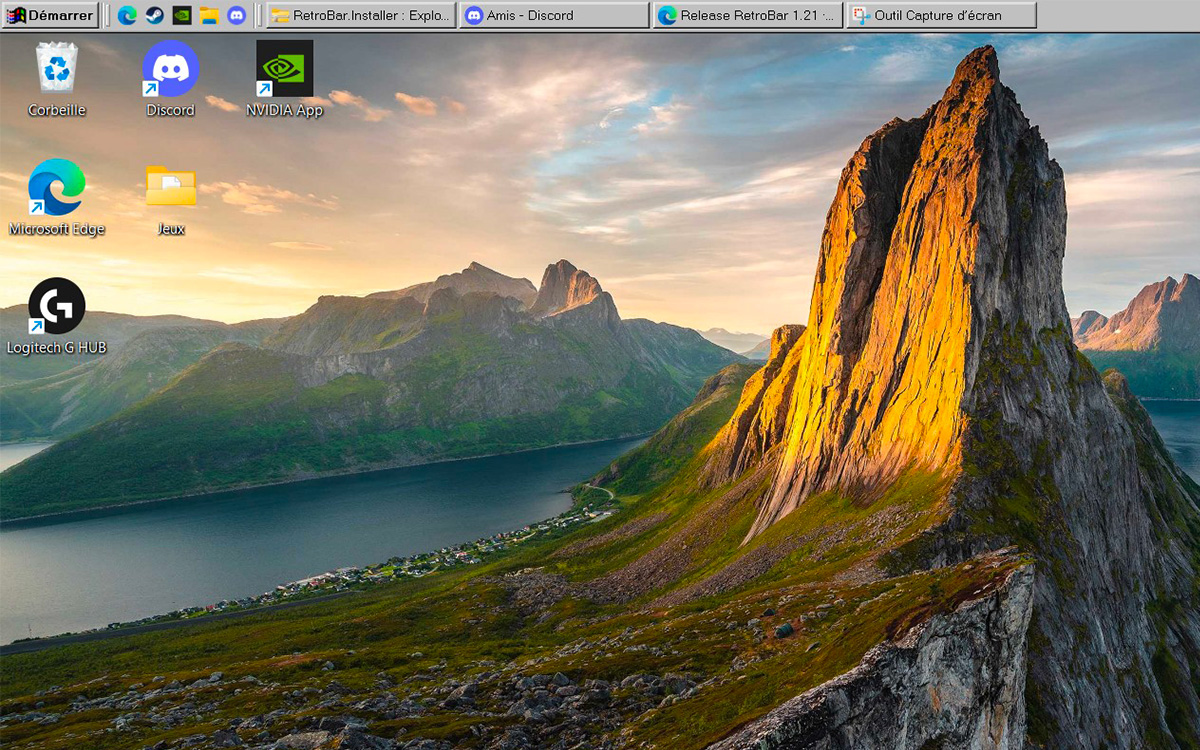Launch Logitech G HUB
Image resolution: width=1200 pixels, height=750 pixels.
coord(56,303)
